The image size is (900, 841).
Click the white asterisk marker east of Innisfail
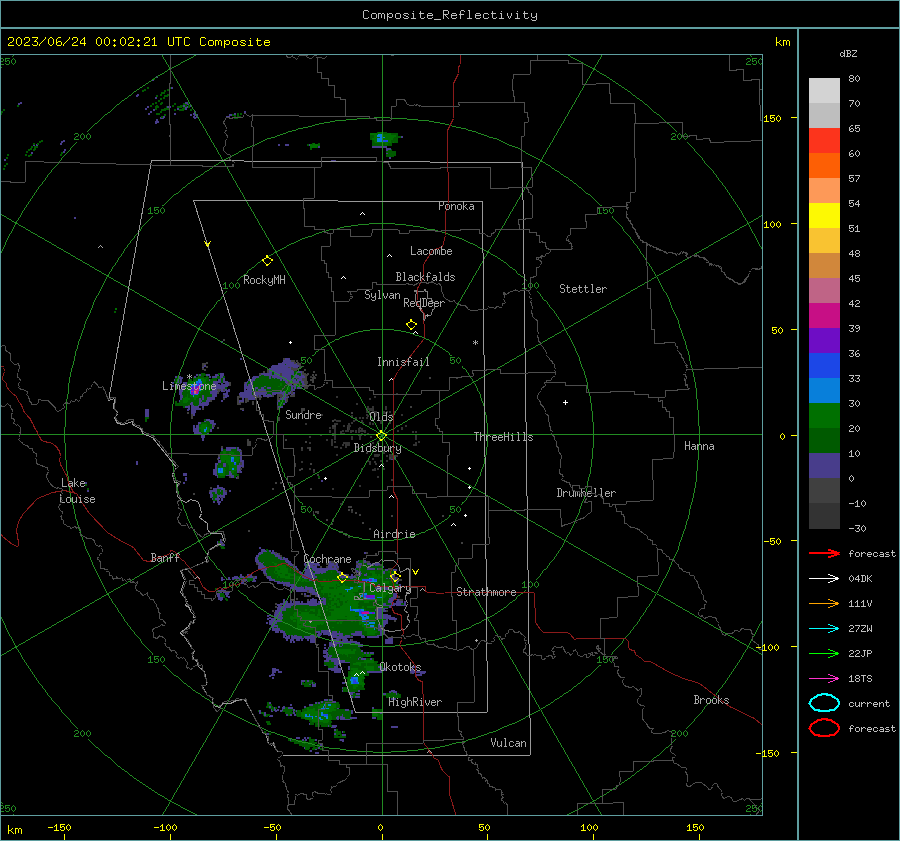coord(475,343)
